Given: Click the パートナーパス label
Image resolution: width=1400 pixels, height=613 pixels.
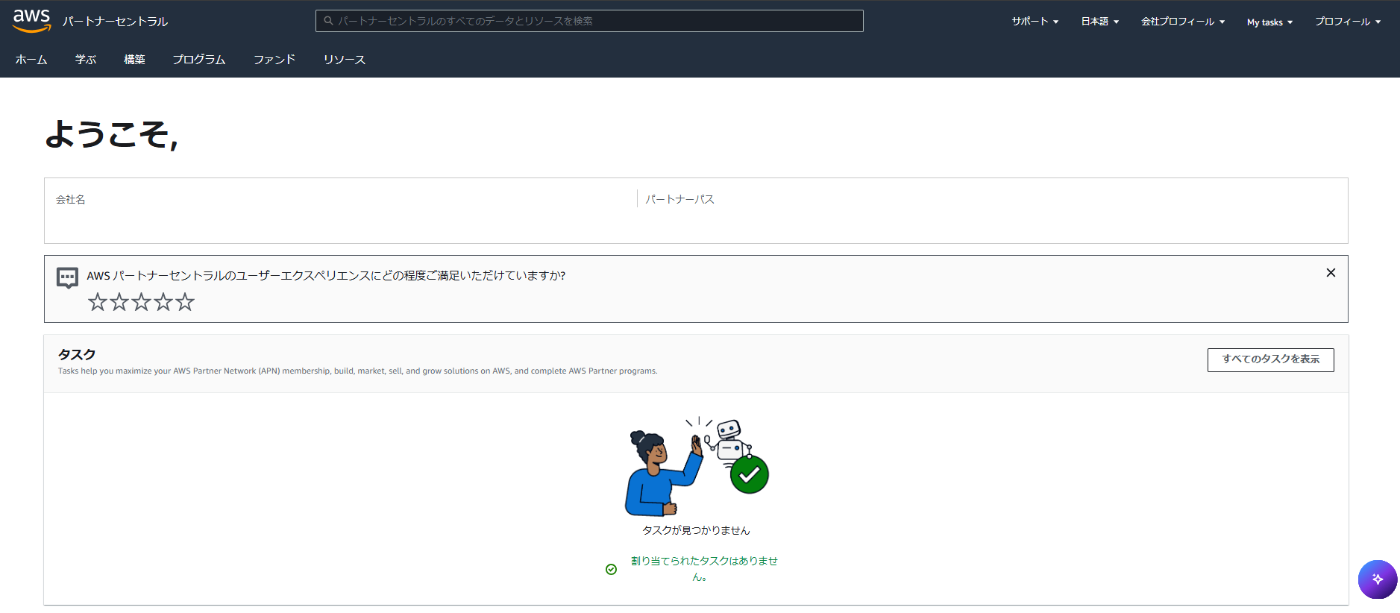Looking at the screenshot, I should 680,200.
